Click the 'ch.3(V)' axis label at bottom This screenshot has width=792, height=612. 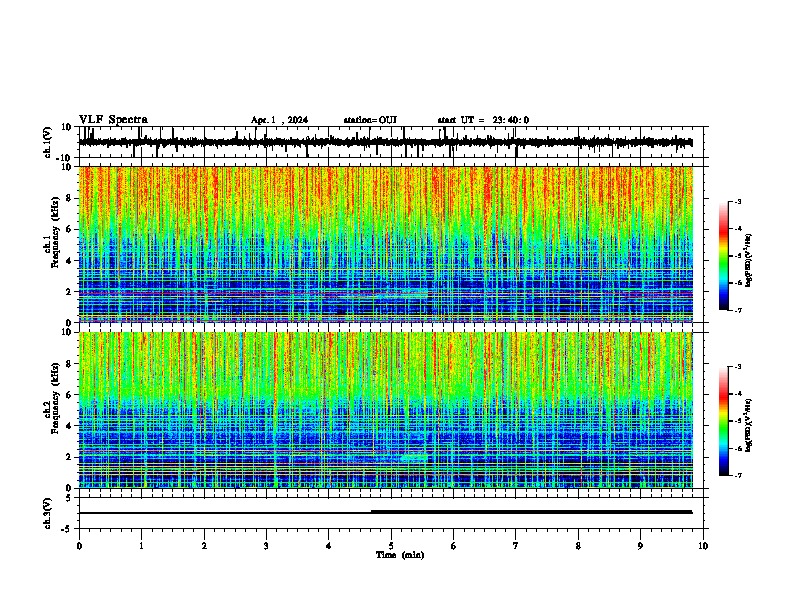click(x=48, y=514)
